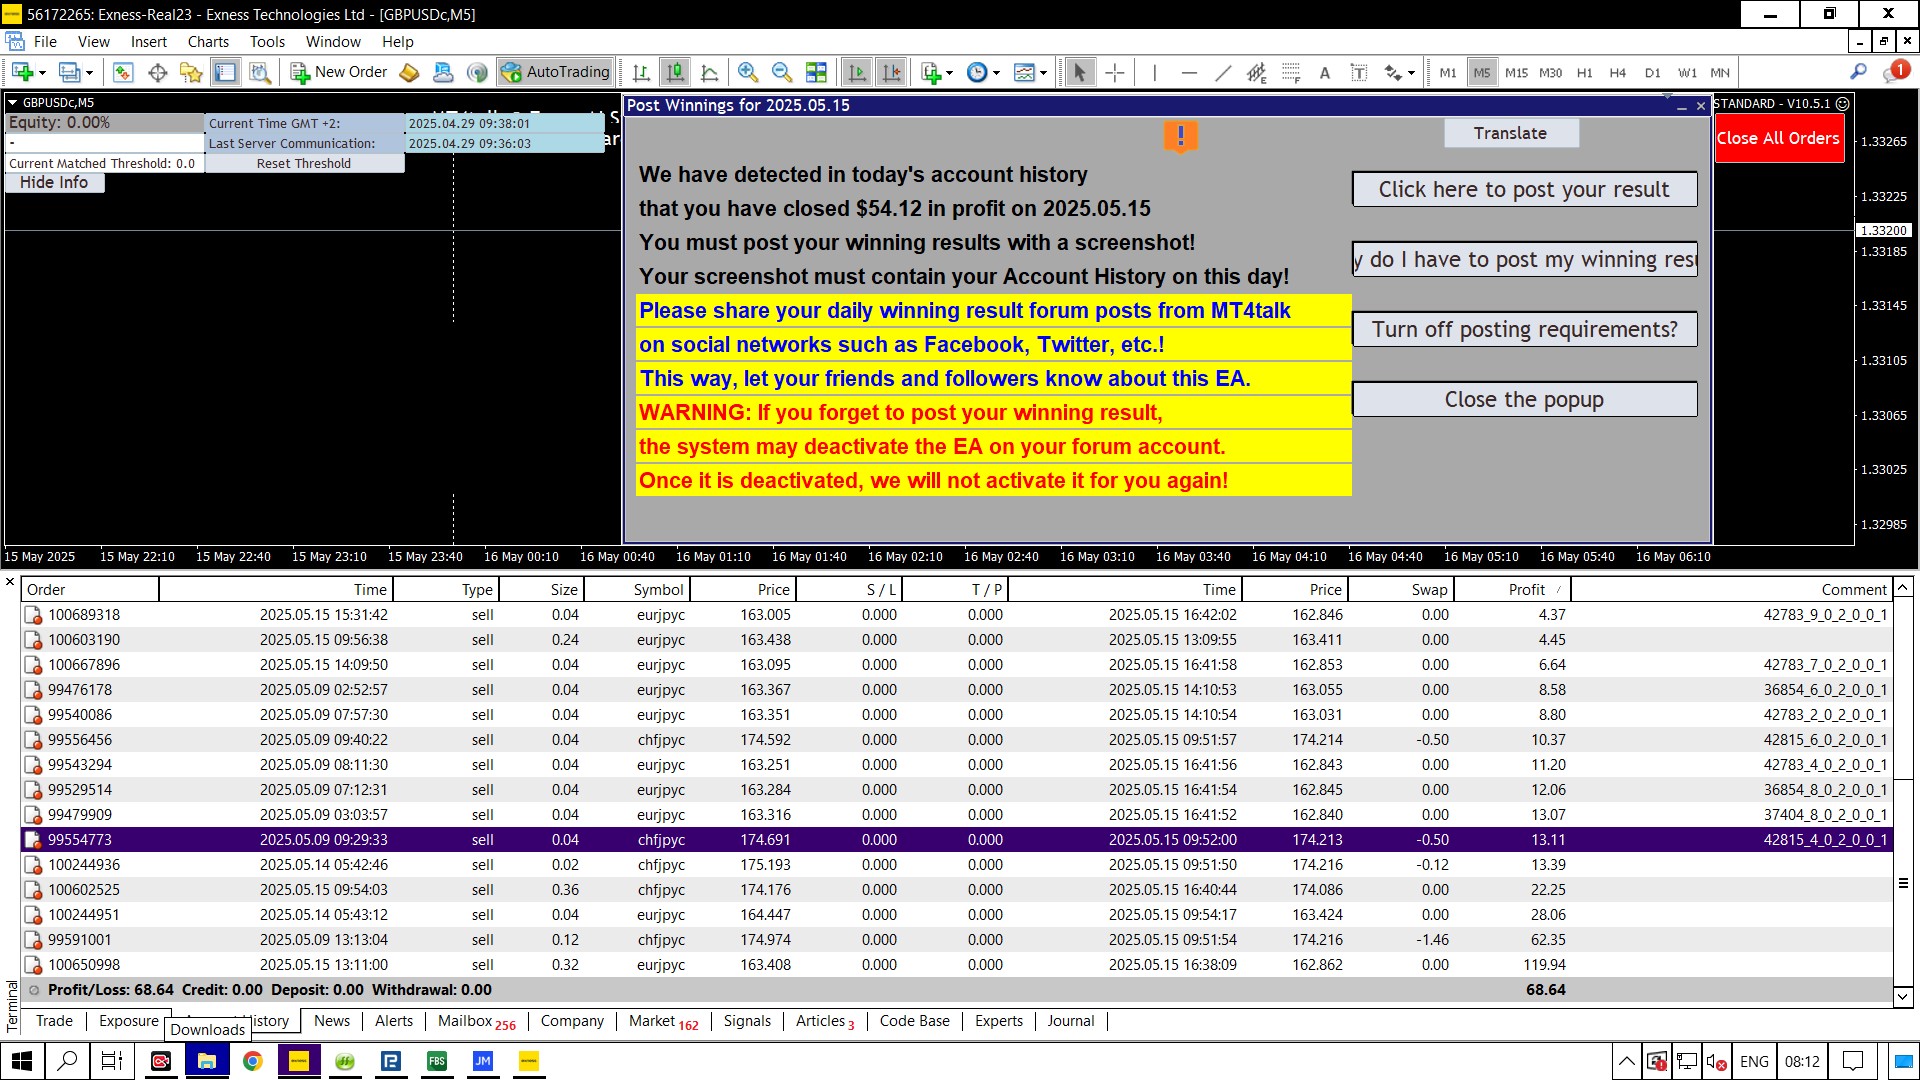1920x1080 pixels.
Task: Click the New Order toolbar button
Action: click(339, 72)
